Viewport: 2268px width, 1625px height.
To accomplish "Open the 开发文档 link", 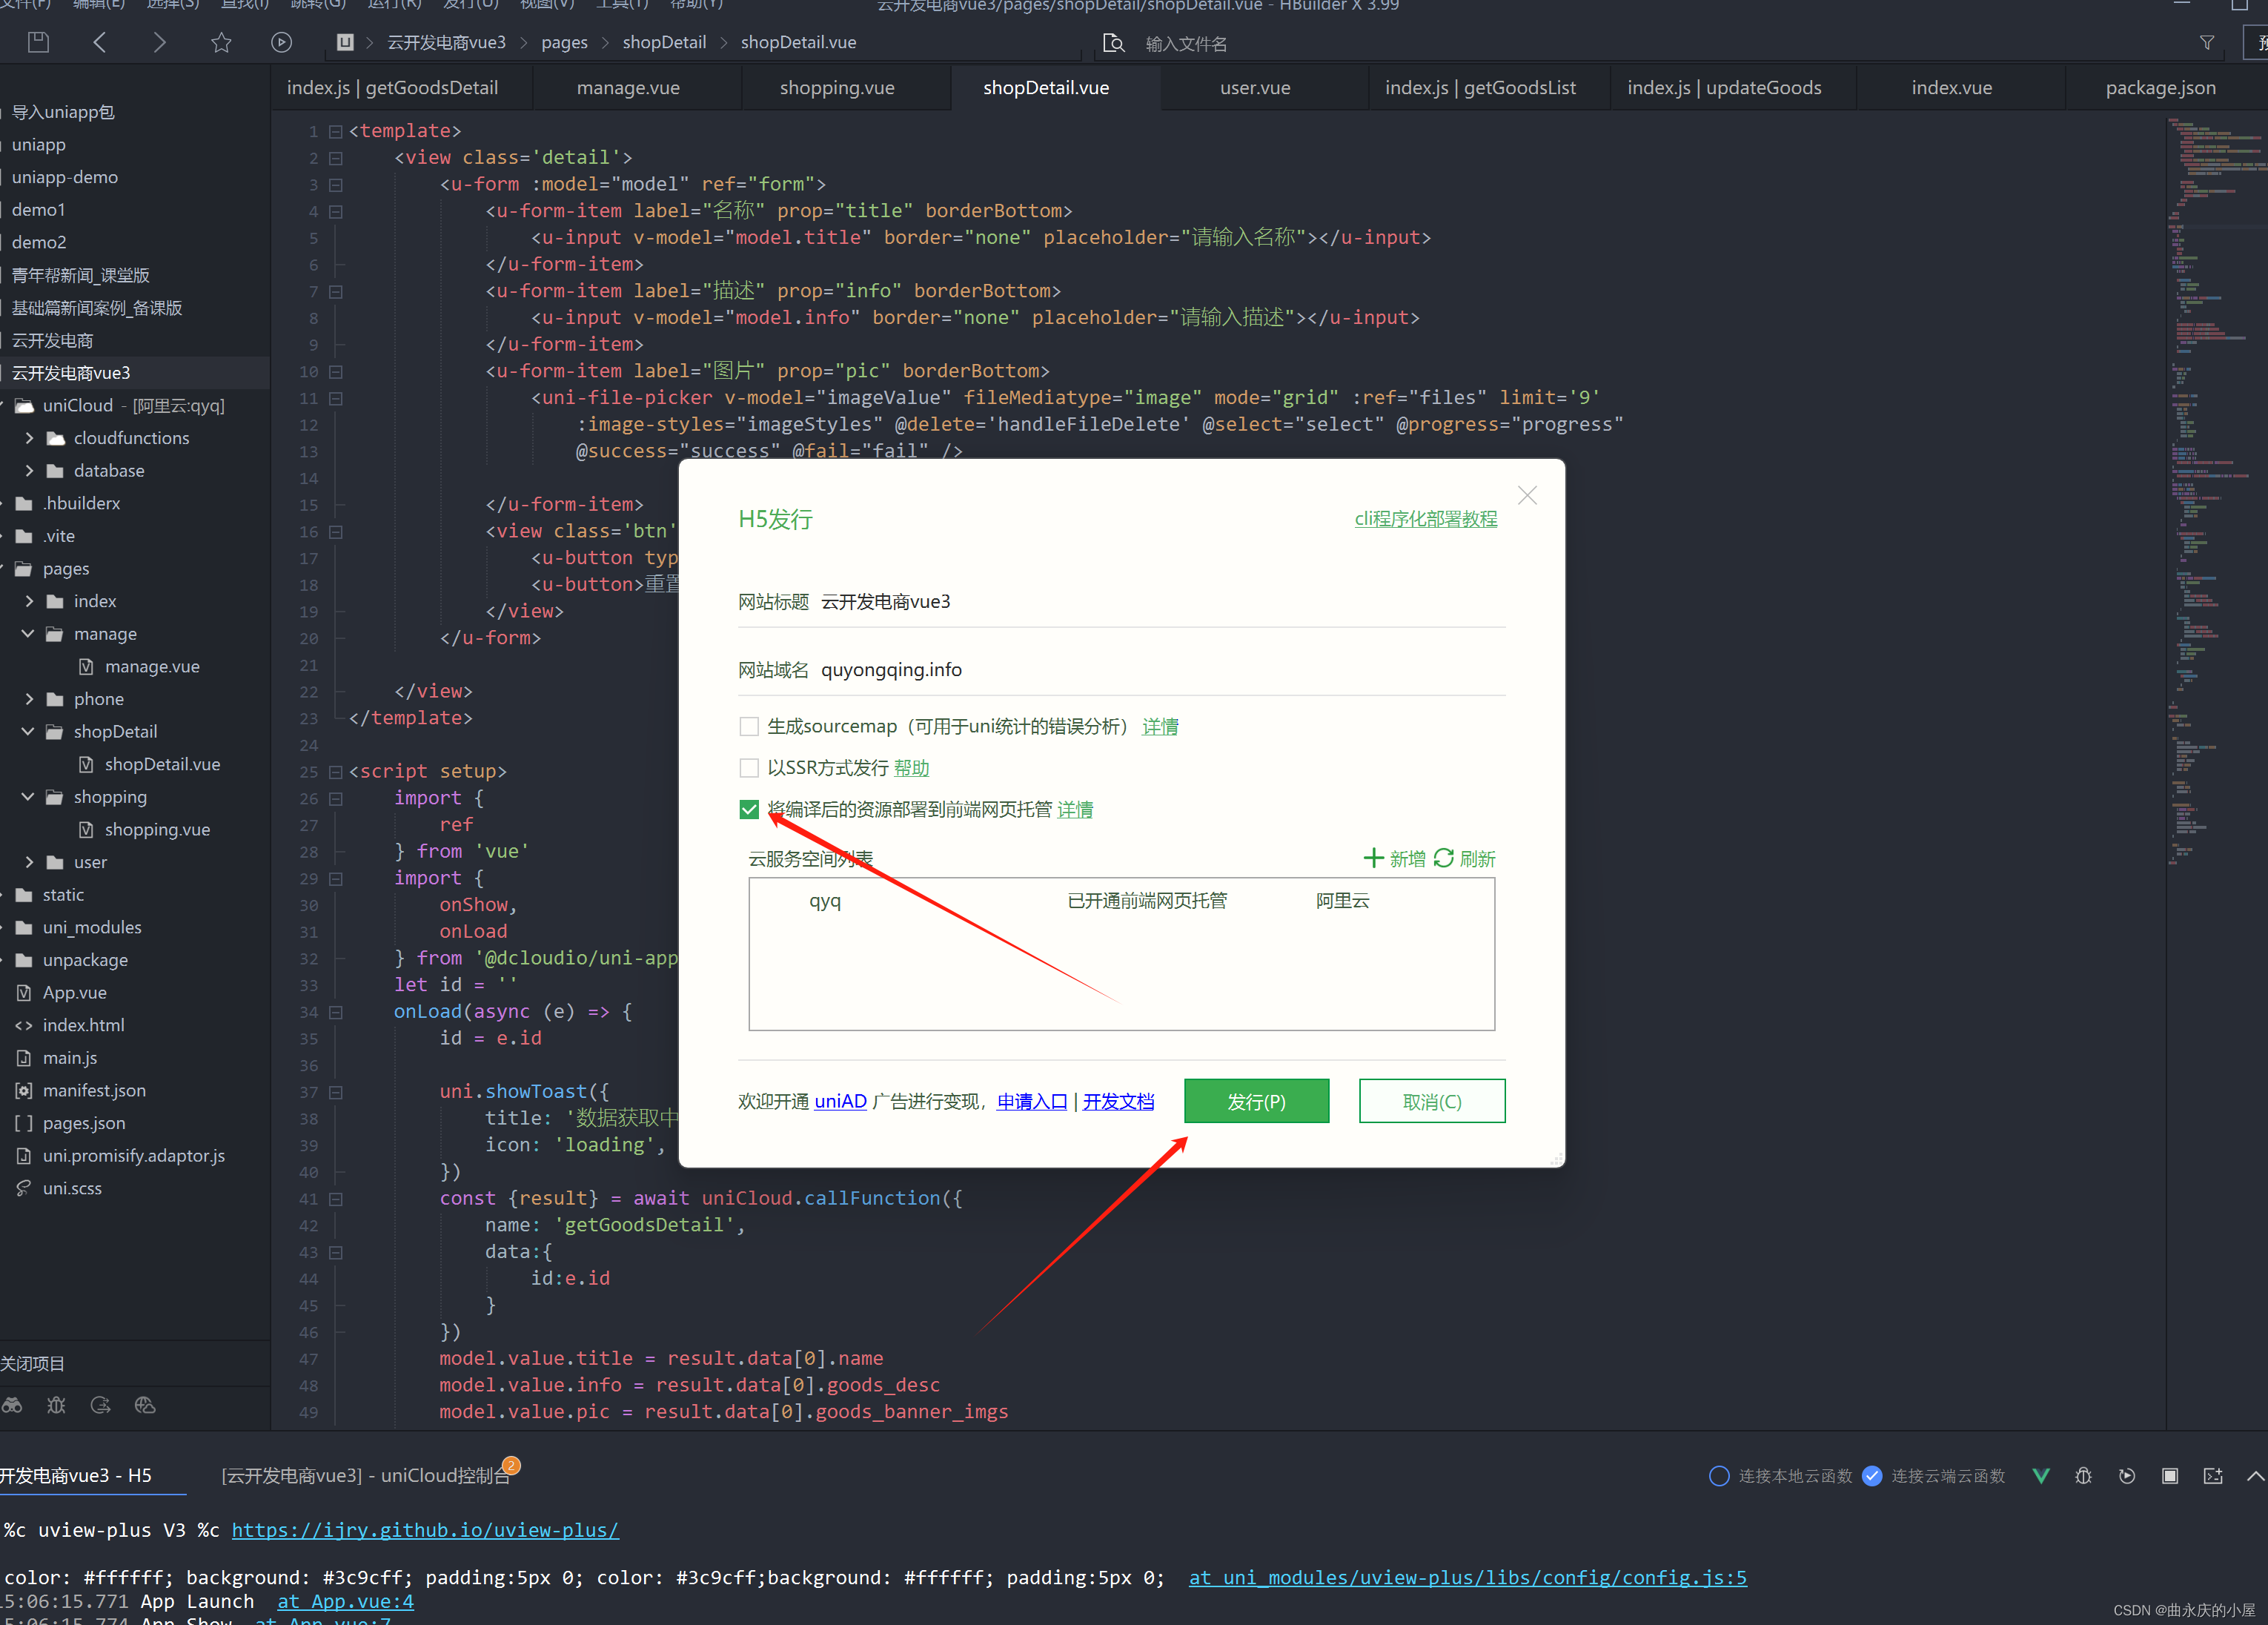I will click(1118, 1101).
